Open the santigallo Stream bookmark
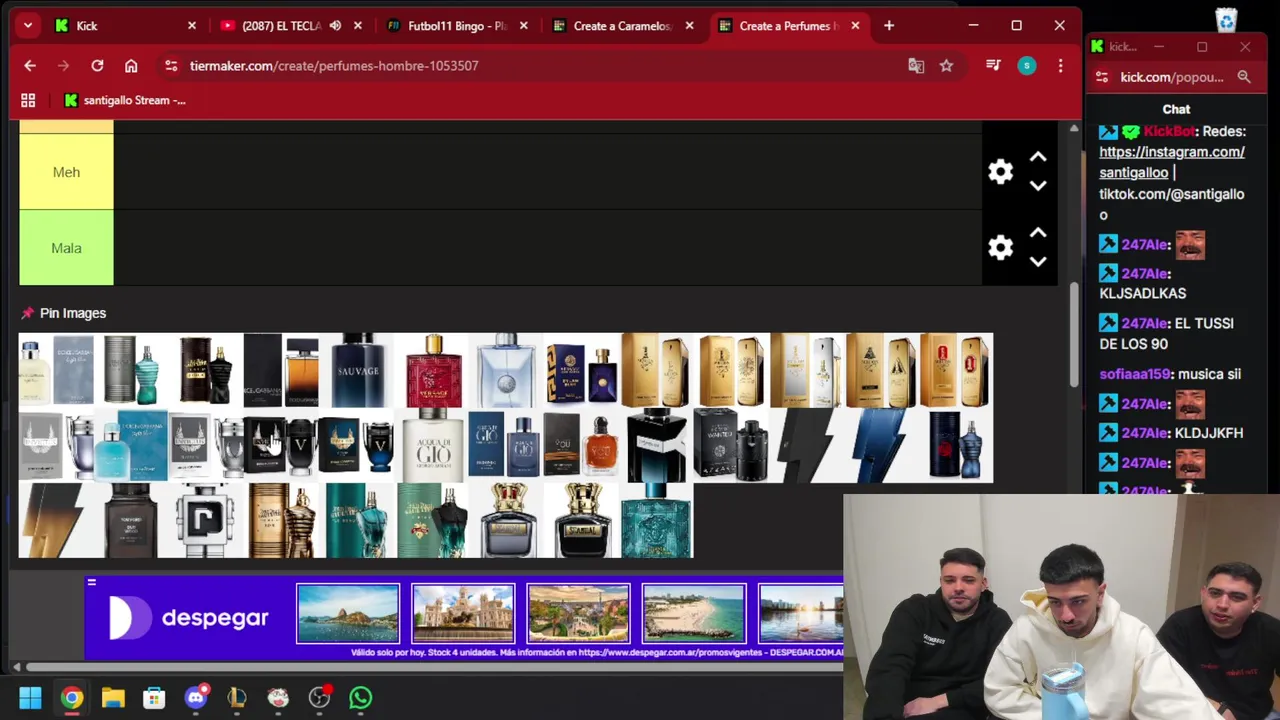 (125, 100)
